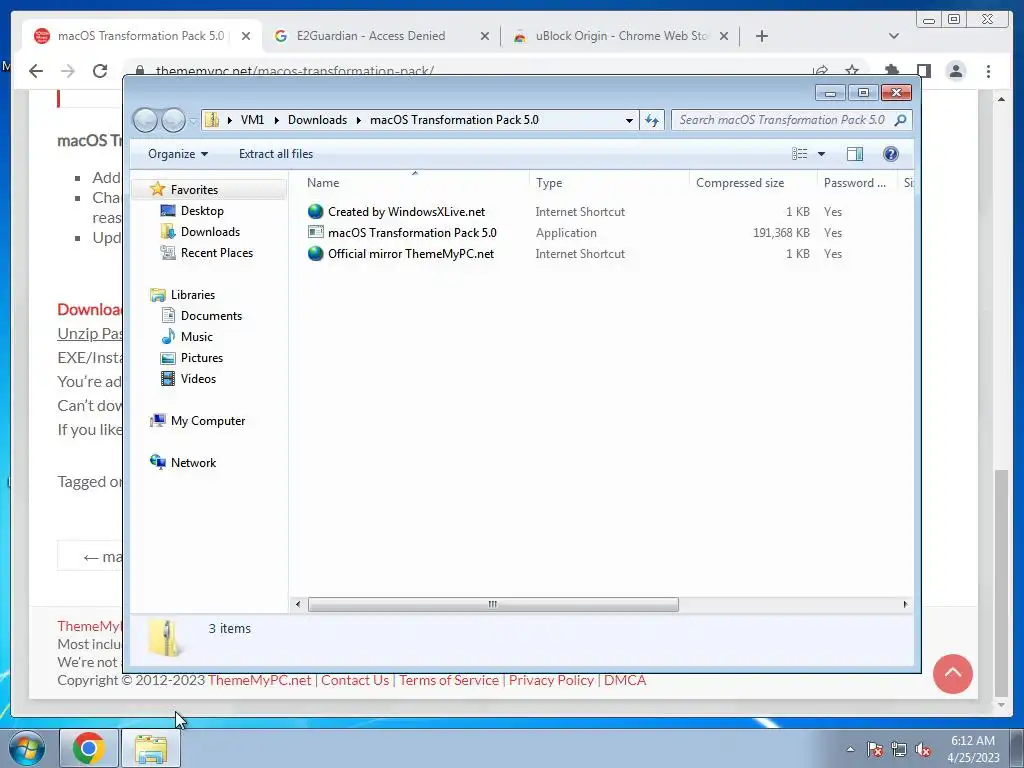Select Downloads in Favorites
1024x768 pixels.
point(210,232)
